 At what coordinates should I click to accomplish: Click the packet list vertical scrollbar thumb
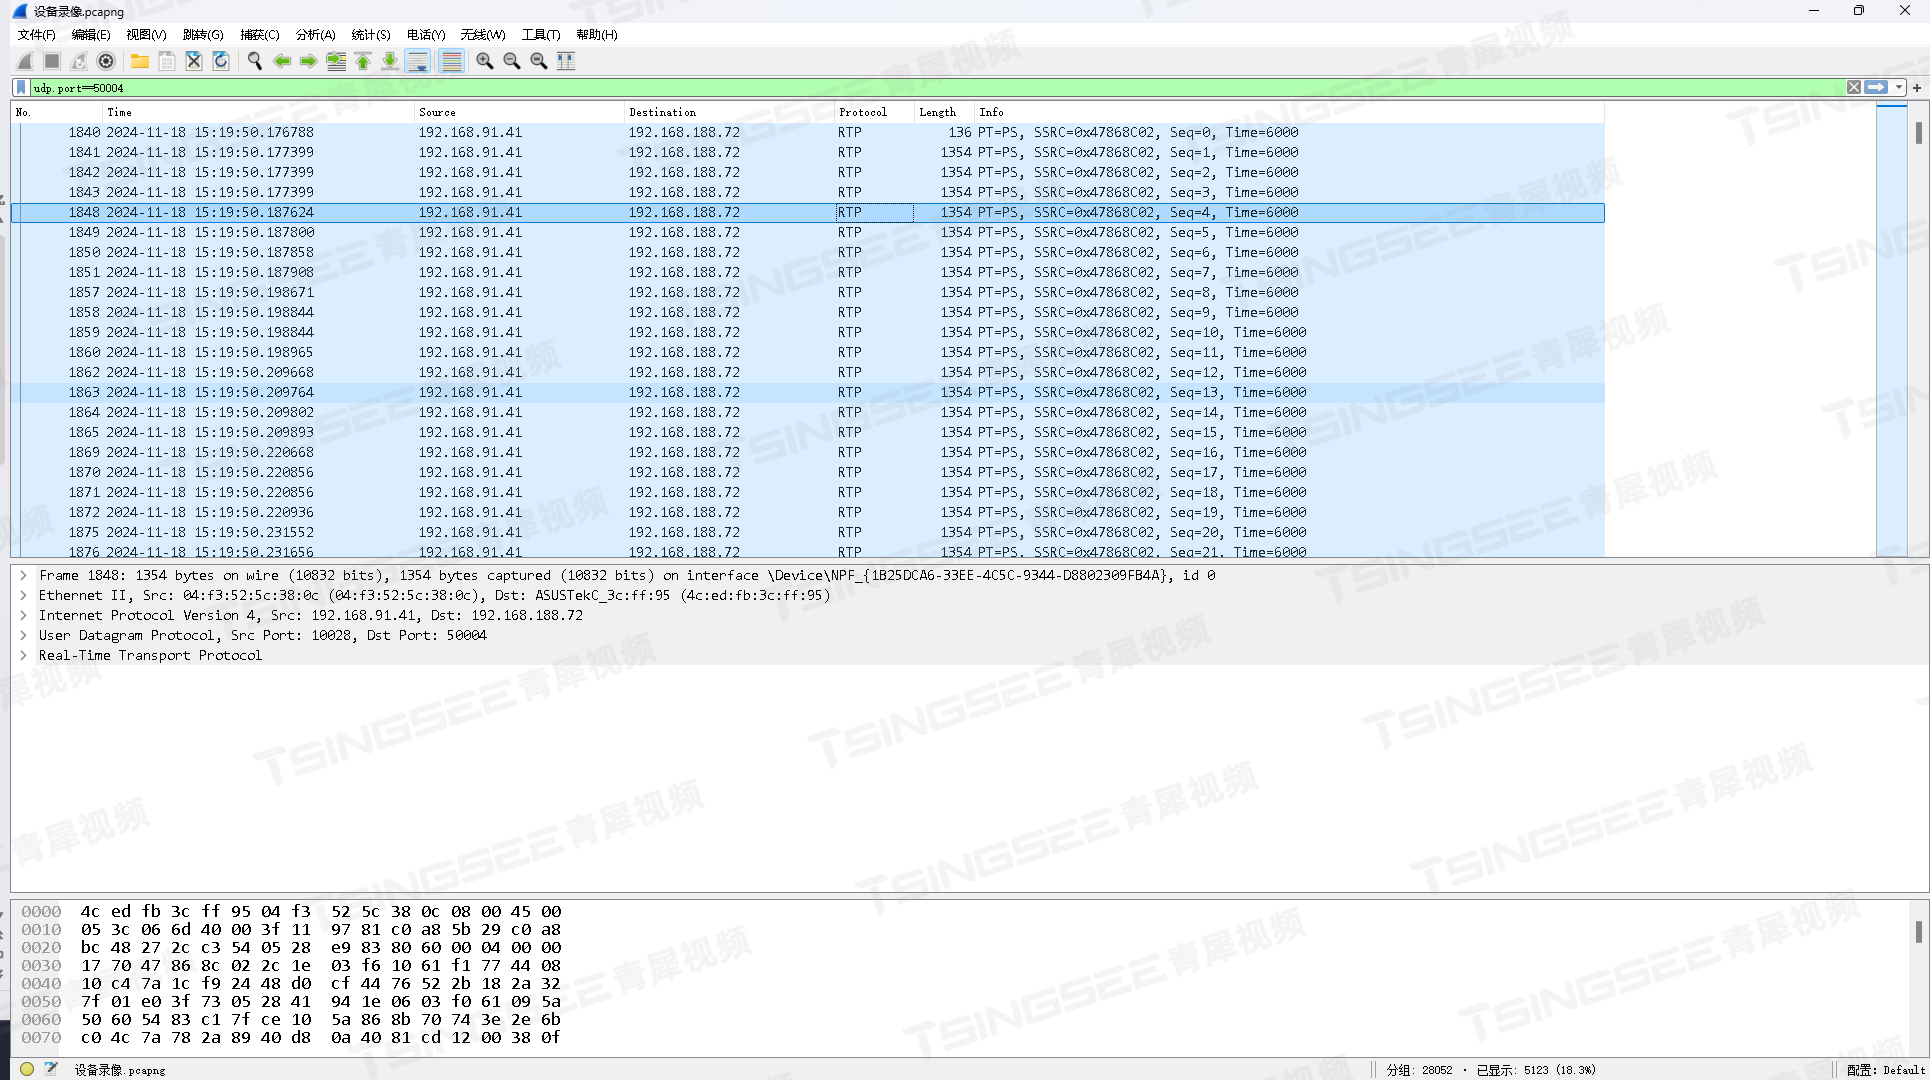pos(1918,133)
